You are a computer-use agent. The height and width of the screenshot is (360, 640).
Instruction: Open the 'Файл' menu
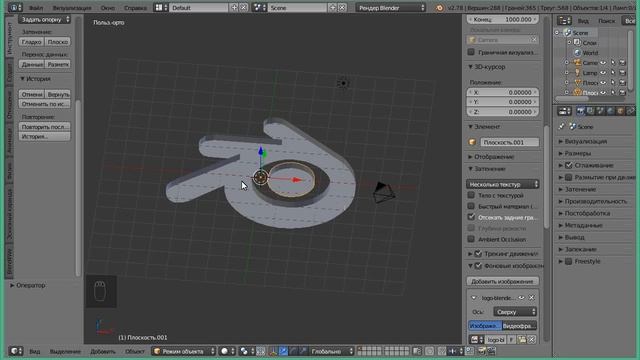pyautogui.click(x=36, y=8)
